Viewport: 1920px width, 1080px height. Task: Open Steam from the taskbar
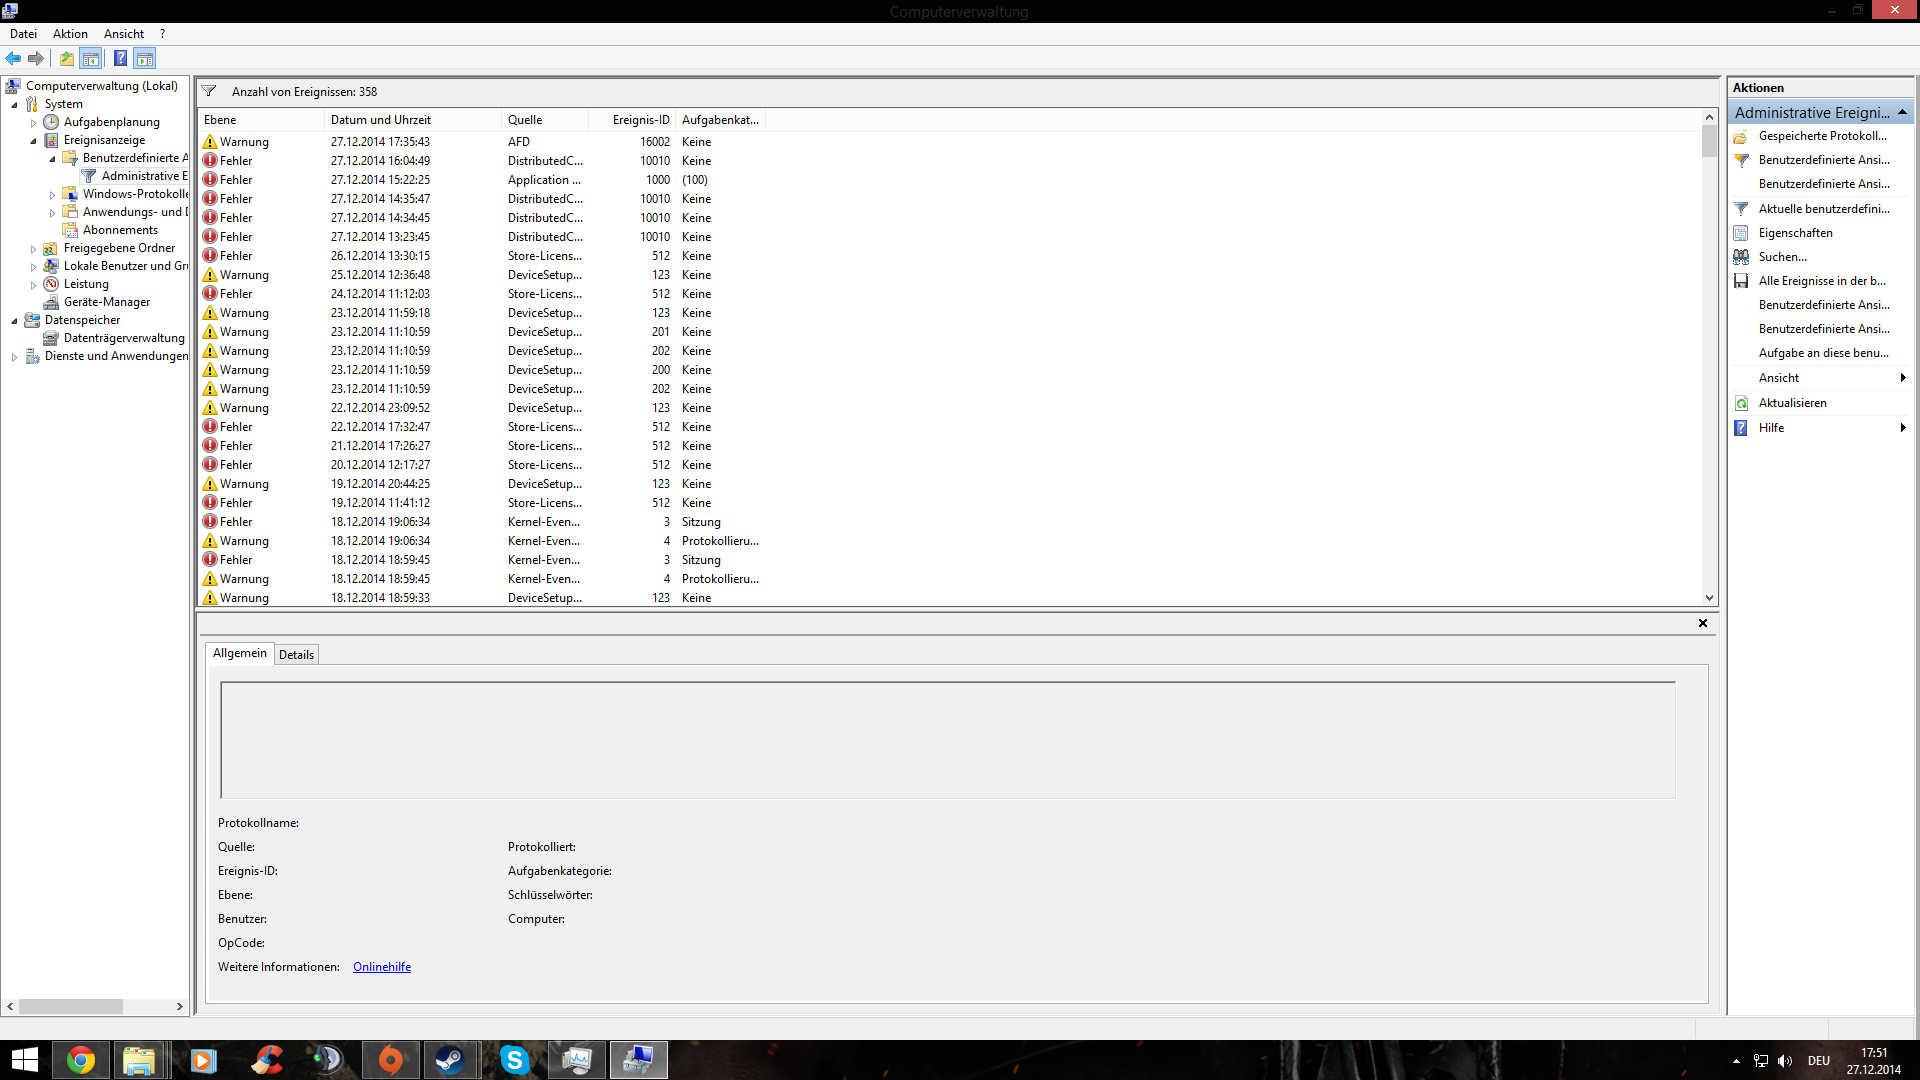coord(449,1060)
